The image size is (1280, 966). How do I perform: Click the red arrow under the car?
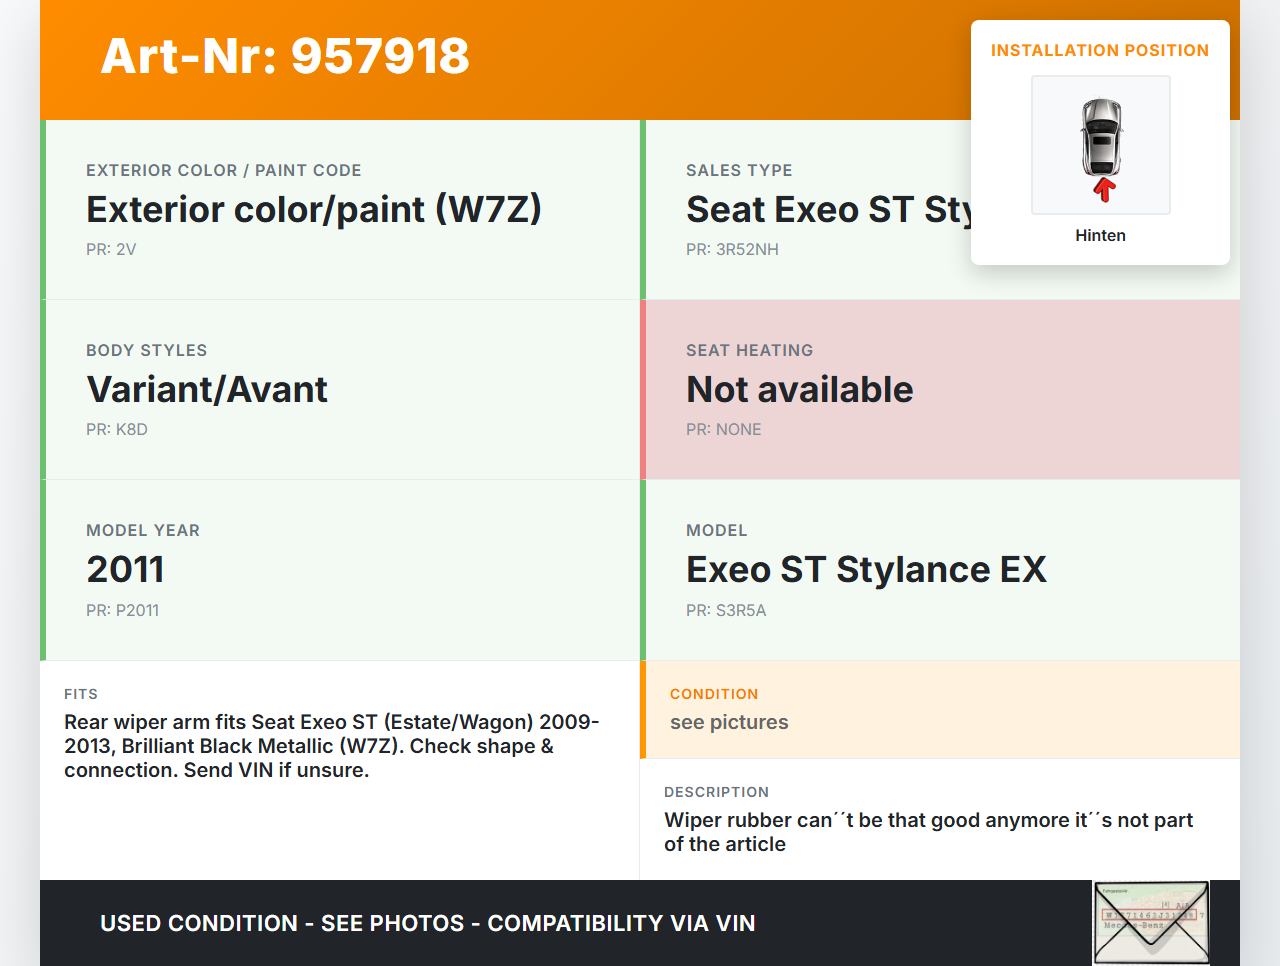coord(1104,190)
